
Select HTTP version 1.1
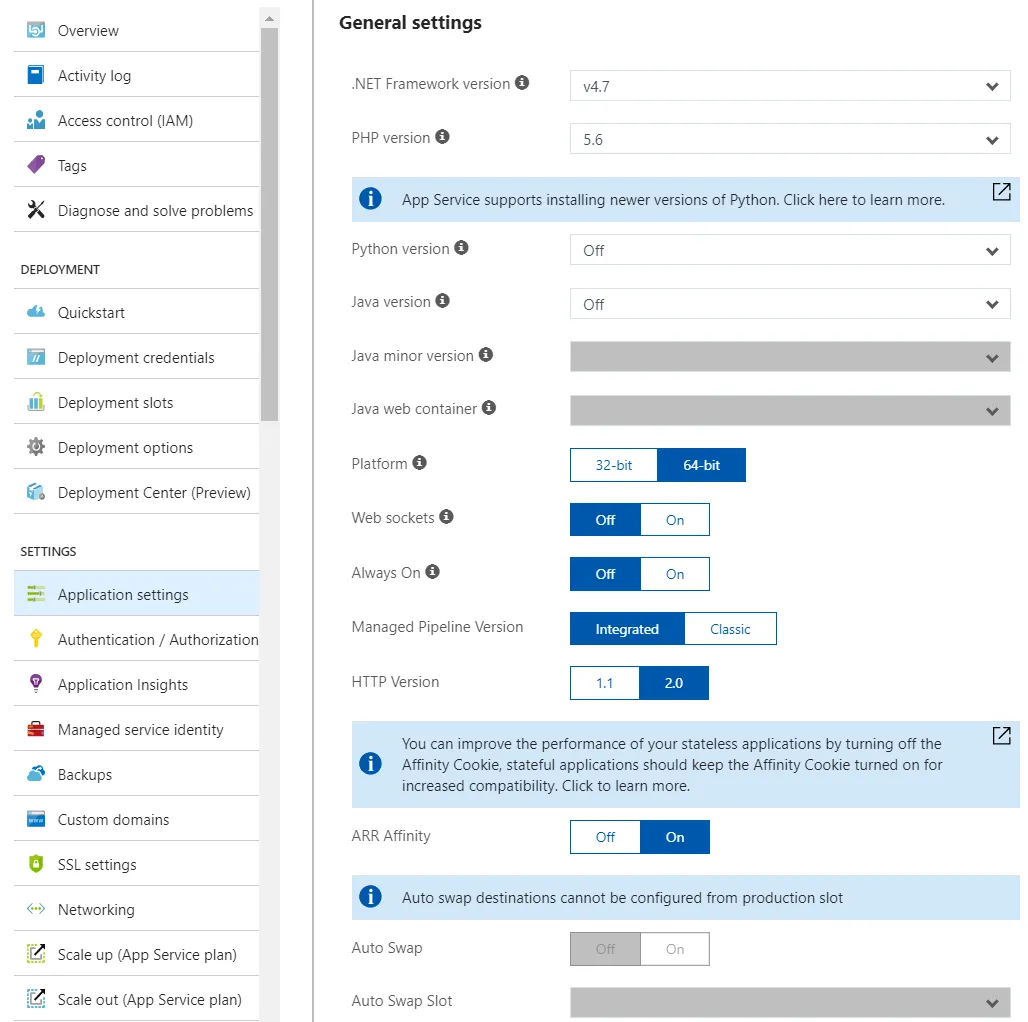tap(604, 683)
